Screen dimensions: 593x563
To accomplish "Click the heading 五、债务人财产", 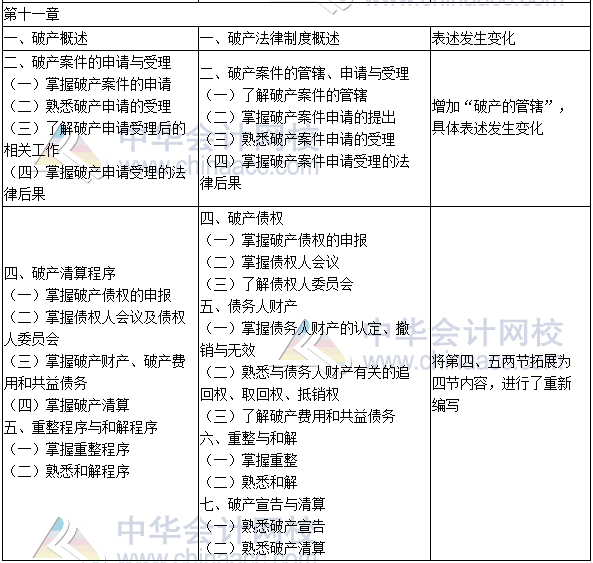I will 249,306.
